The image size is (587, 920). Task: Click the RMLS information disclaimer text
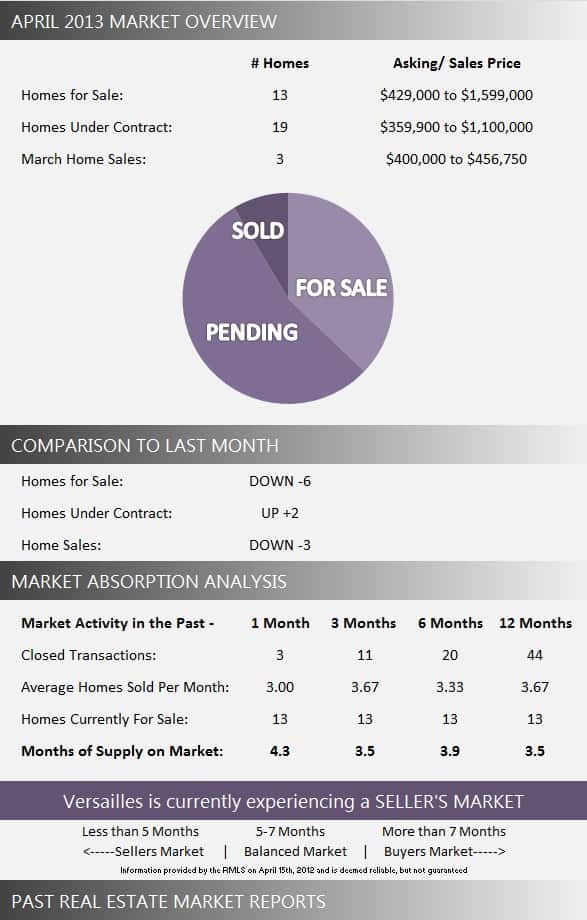294,870
